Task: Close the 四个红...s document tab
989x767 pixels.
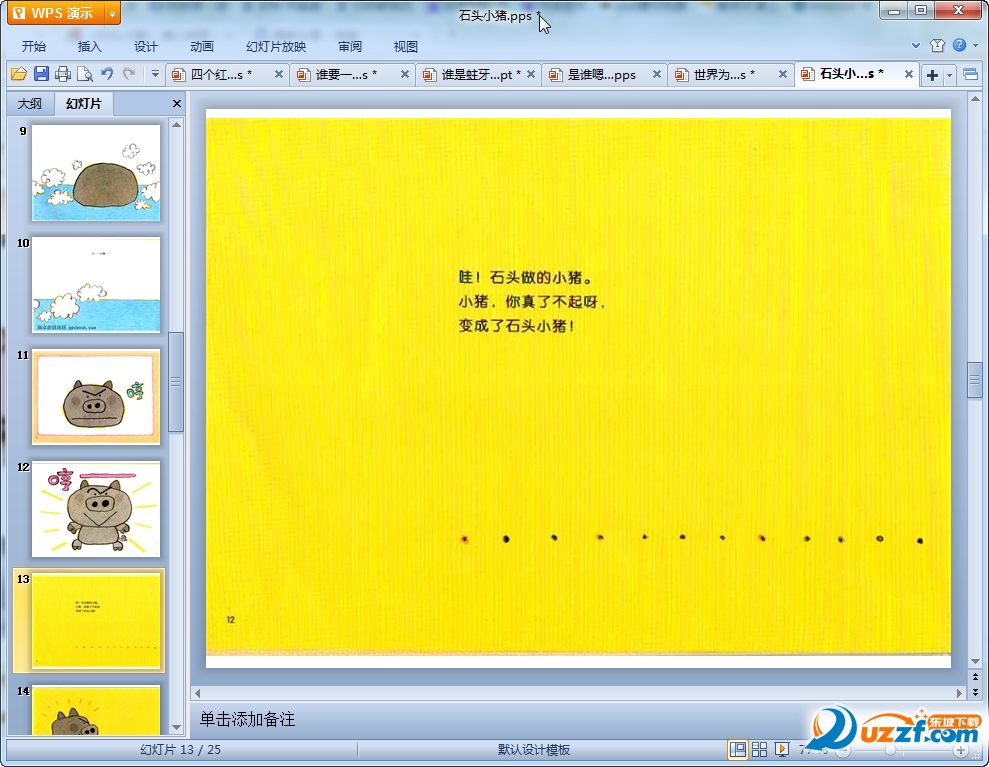Action: click(x=278, y=74)
